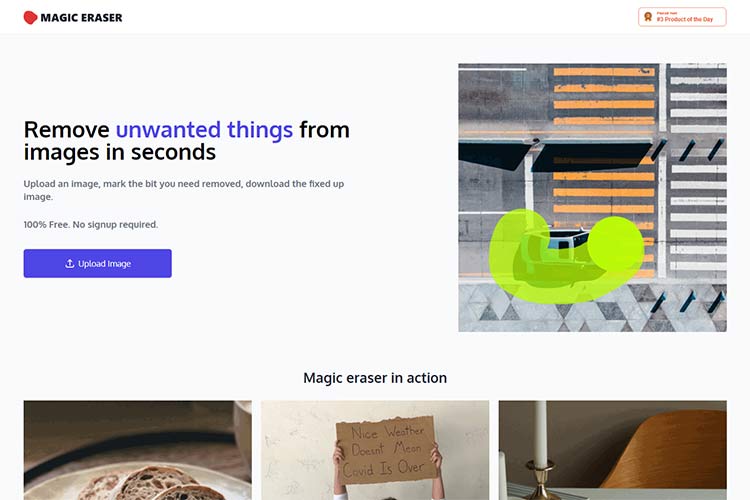750x500 pixels.
Task: Click the 'Nice Weather' handwritten text on the sign
Action: (387, 432)
